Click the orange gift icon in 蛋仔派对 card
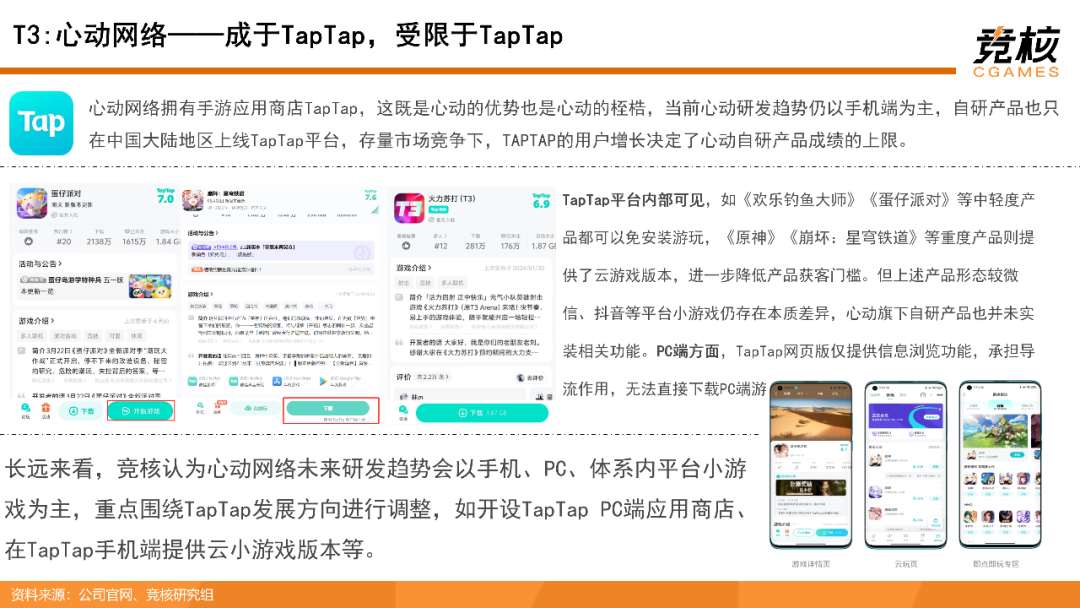The image size is (1080, 608). click(x=46, y=410)
